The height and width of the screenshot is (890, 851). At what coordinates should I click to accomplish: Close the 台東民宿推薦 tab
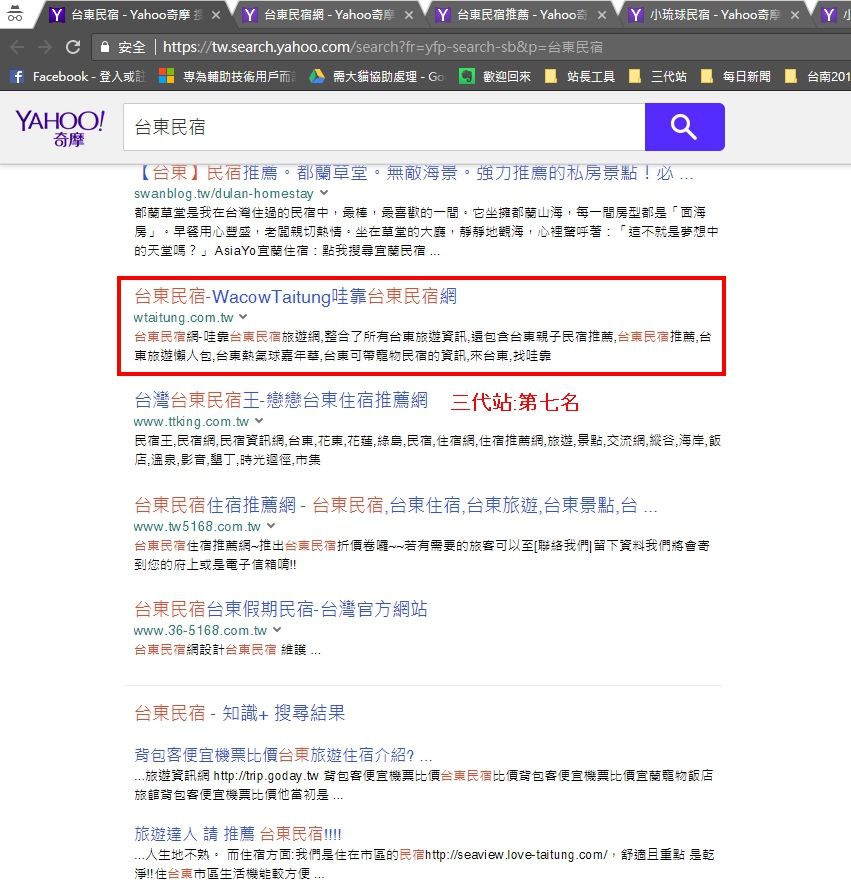click(x=602, y=15)
